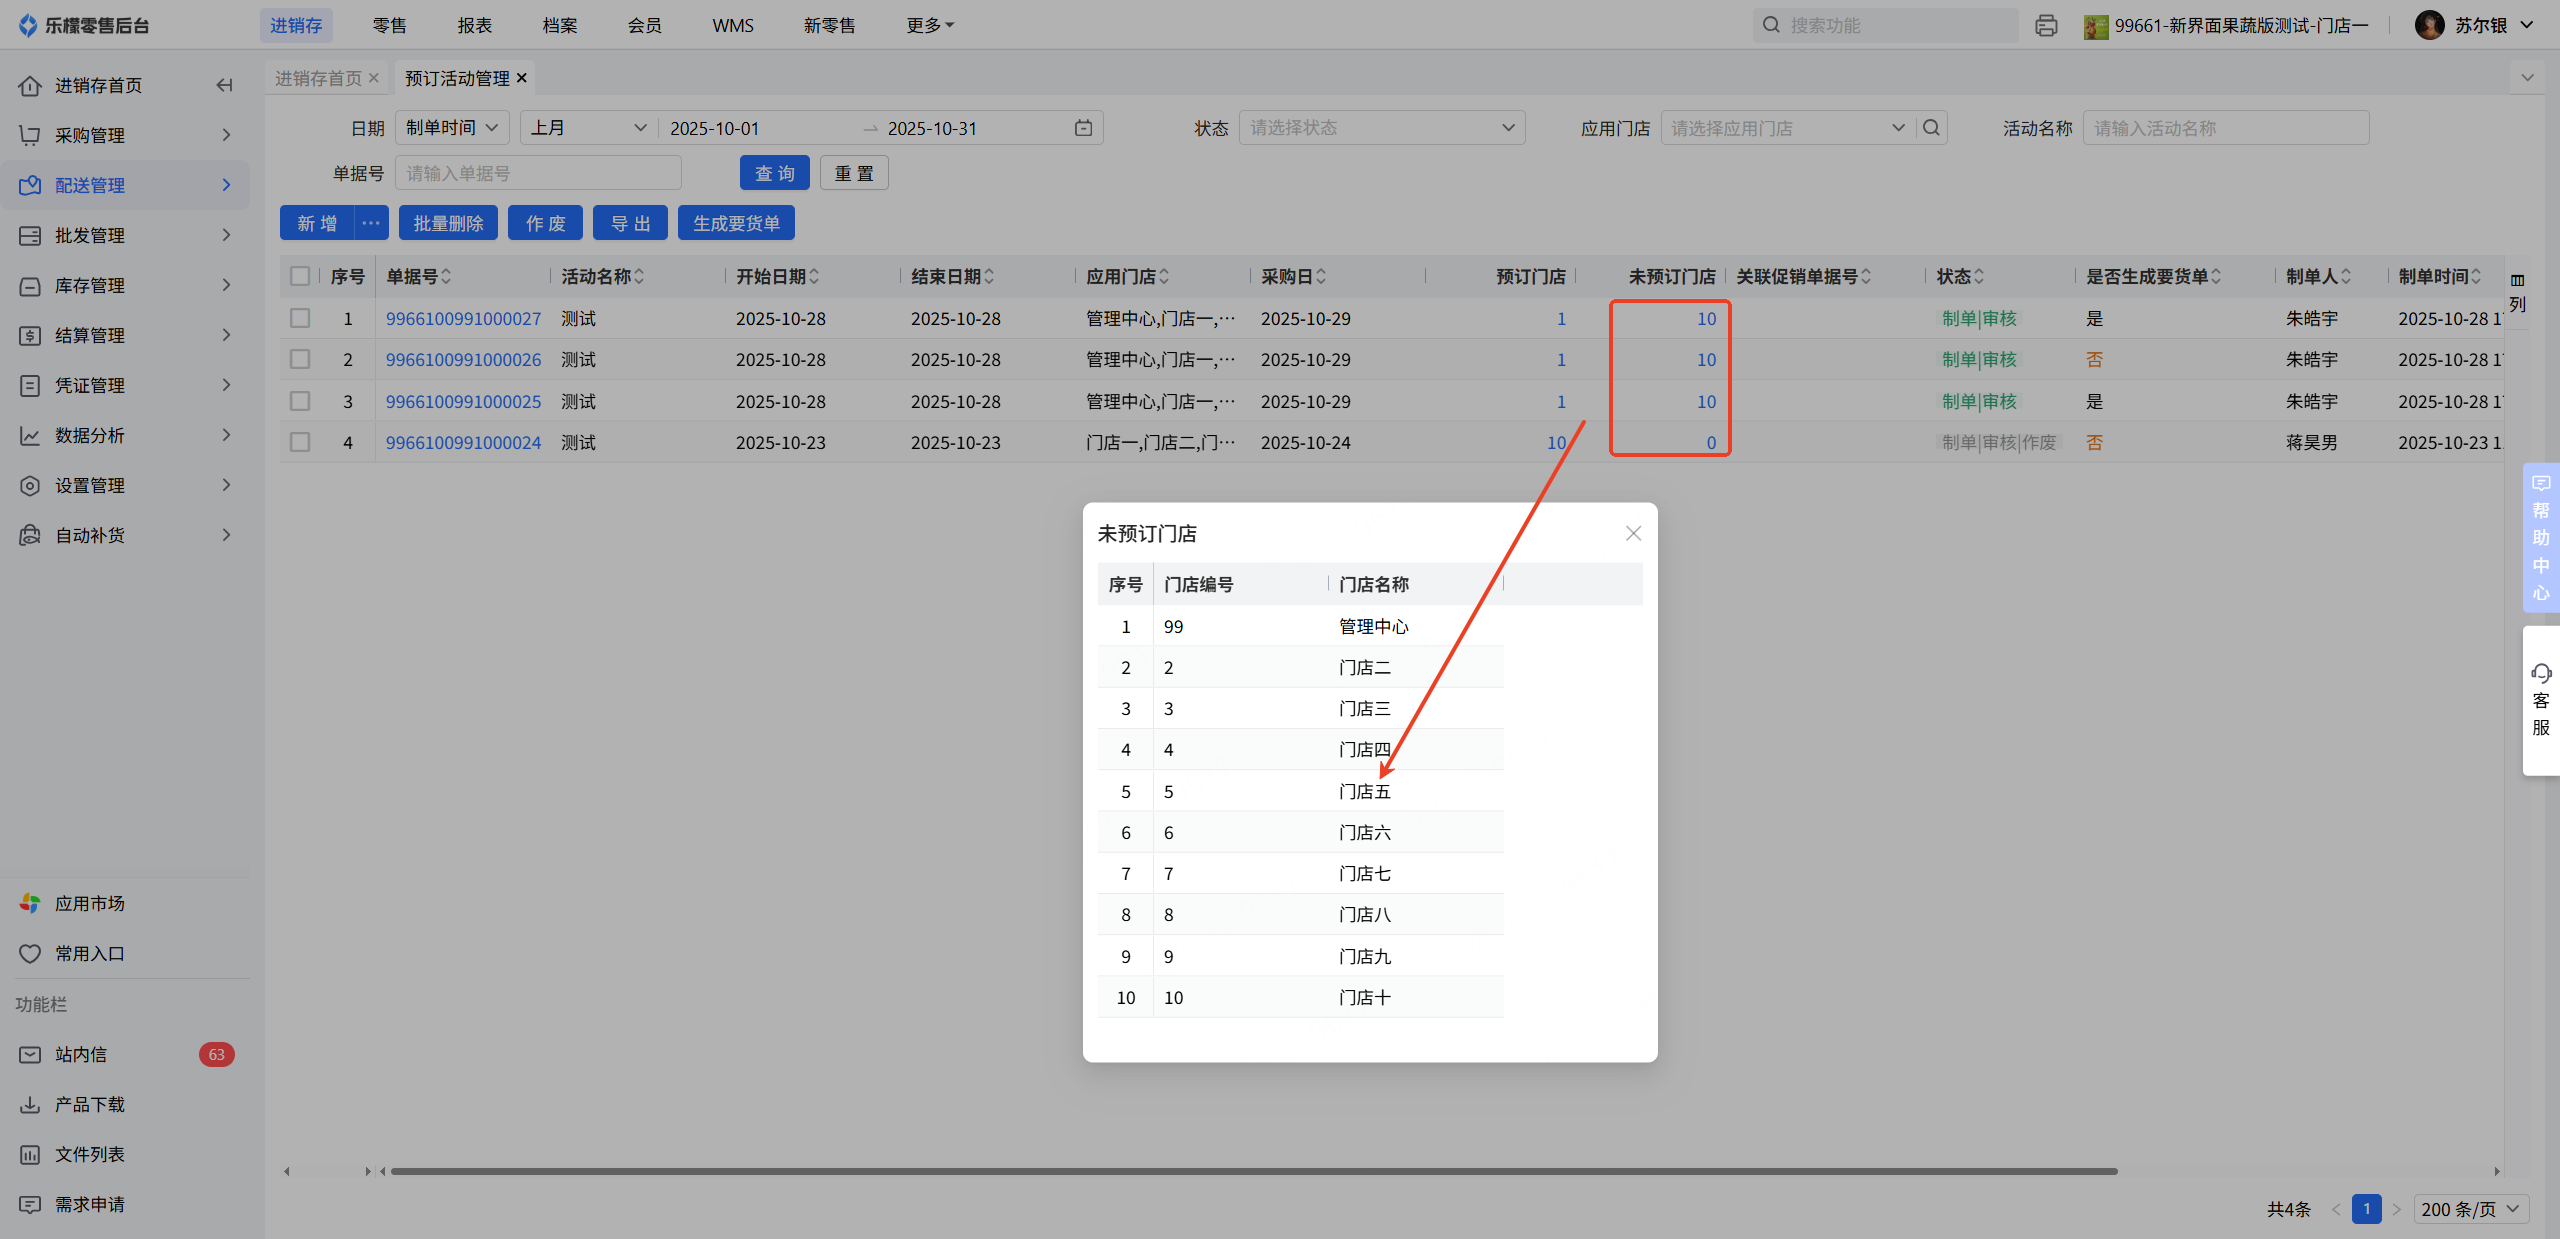Open the 上月 period dropdown

[588, 128]
